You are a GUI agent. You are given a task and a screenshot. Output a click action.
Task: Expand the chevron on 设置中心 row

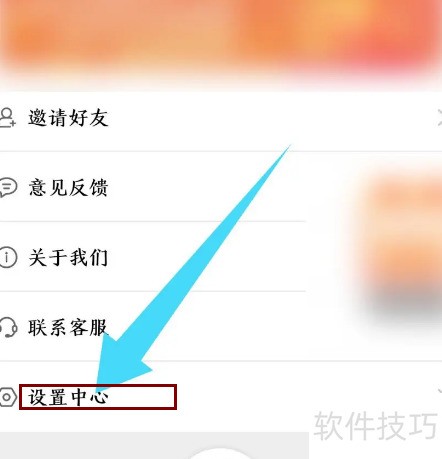[x=439, y=391]
